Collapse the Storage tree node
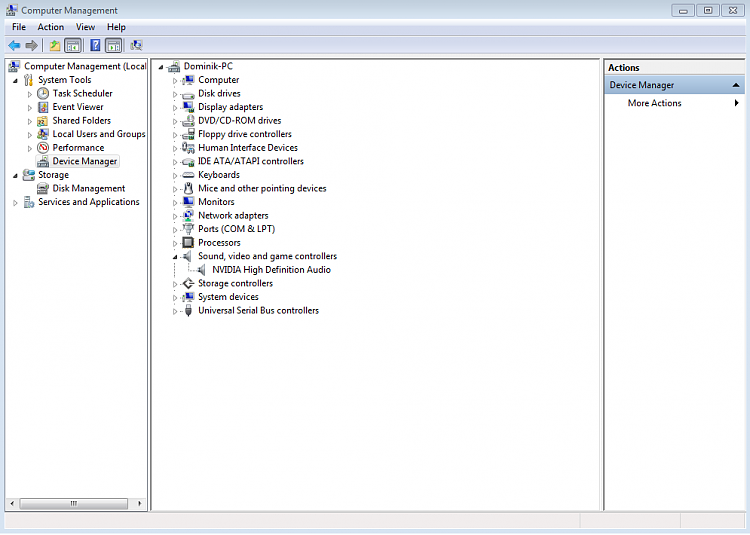 [15, 175]
